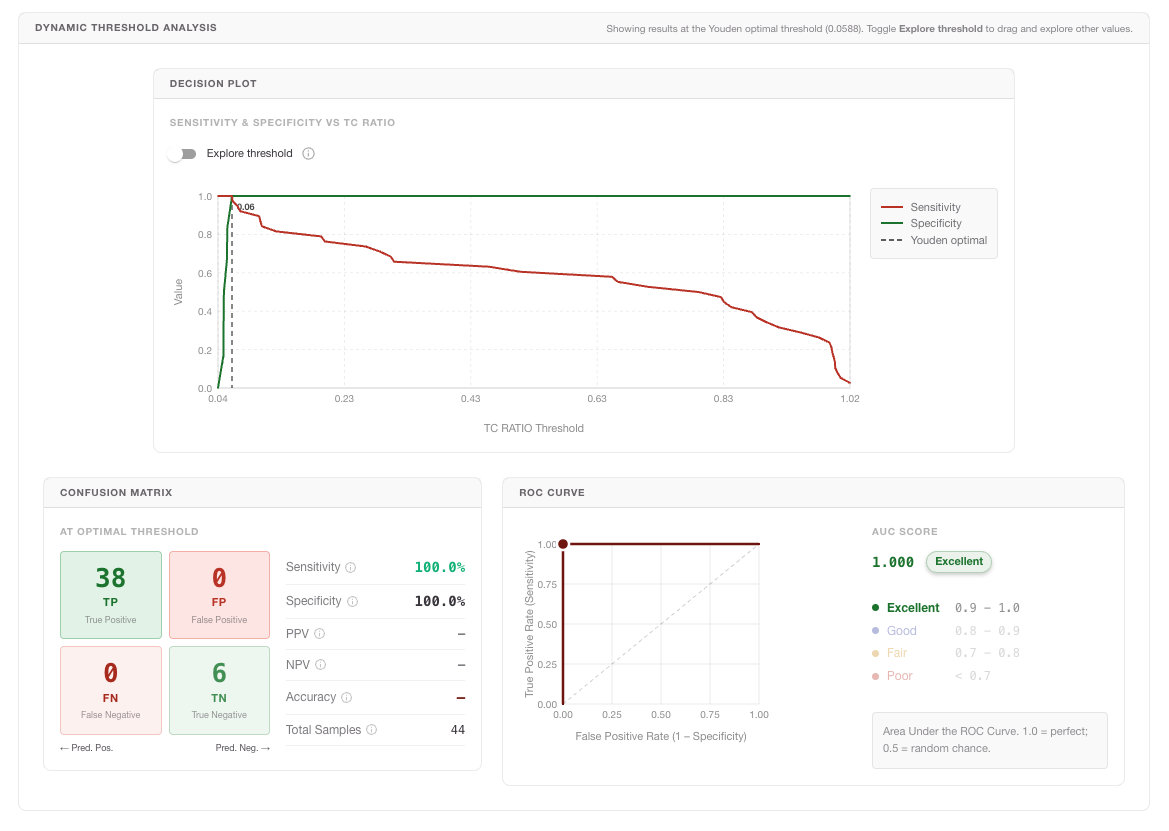This screenshot has width=1169, height=831.
Task: Click the 0.06 Youden threshold marker label
Action: tap(246, 207)
